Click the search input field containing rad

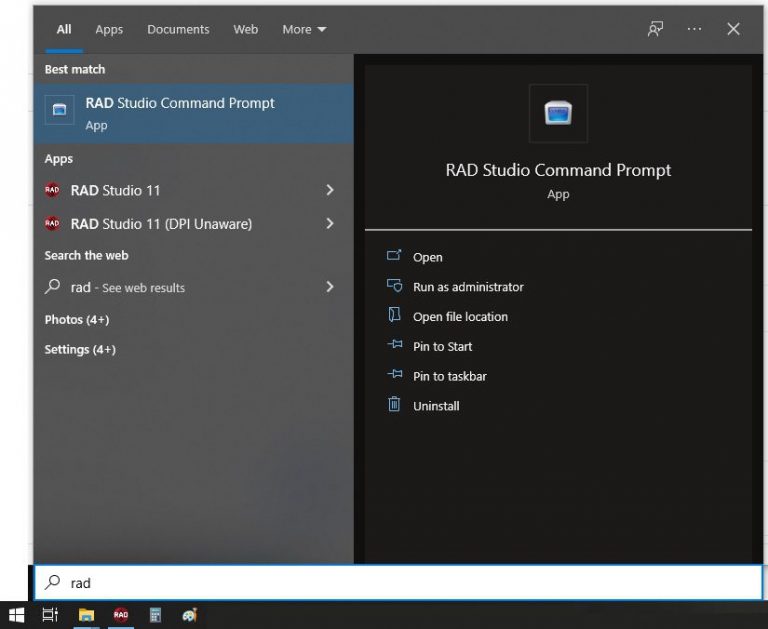coord(398,582)
